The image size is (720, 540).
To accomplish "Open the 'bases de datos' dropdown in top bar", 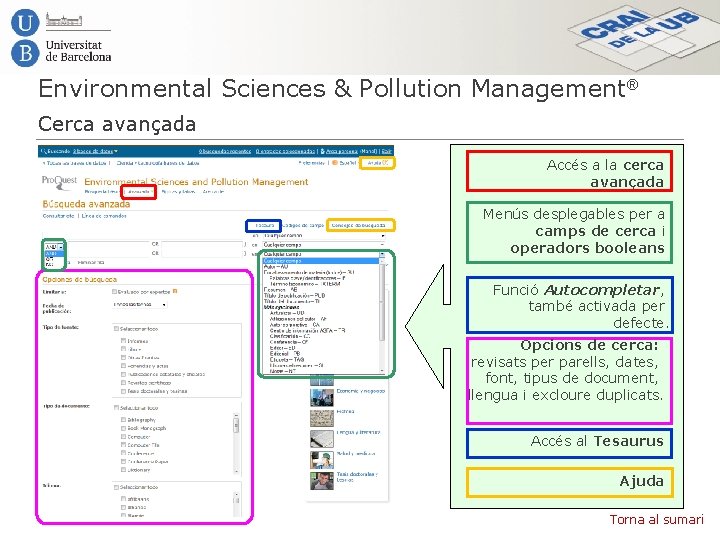I will 95,151.
